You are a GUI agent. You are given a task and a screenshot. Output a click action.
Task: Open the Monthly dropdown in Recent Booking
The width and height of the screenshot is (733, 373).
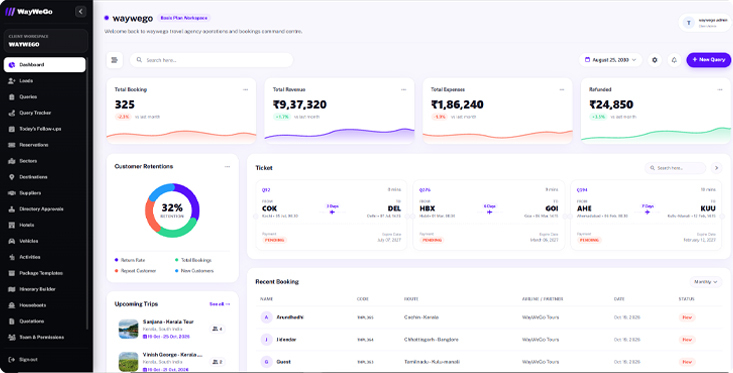click(x=705, y=282)
